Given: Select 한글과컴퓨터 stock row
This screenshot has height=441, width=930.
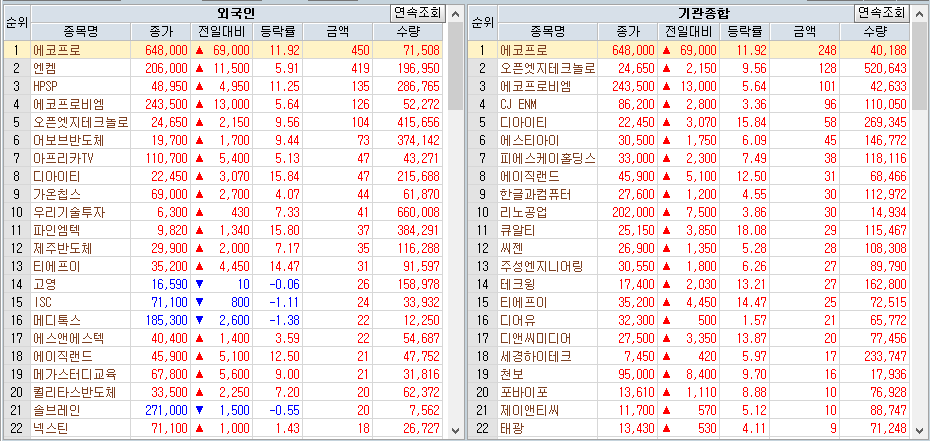Looking at the screenshot, I should pos(690,194).
